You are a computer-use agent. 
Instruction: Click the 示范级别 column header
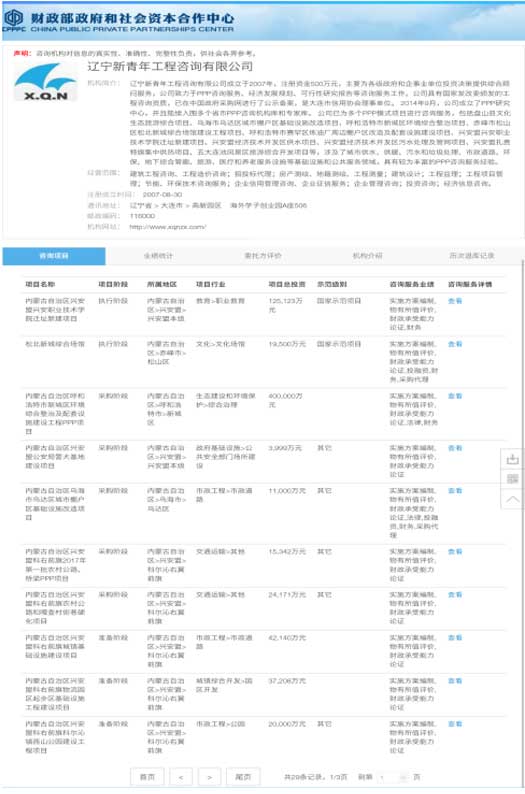point(332,285)
